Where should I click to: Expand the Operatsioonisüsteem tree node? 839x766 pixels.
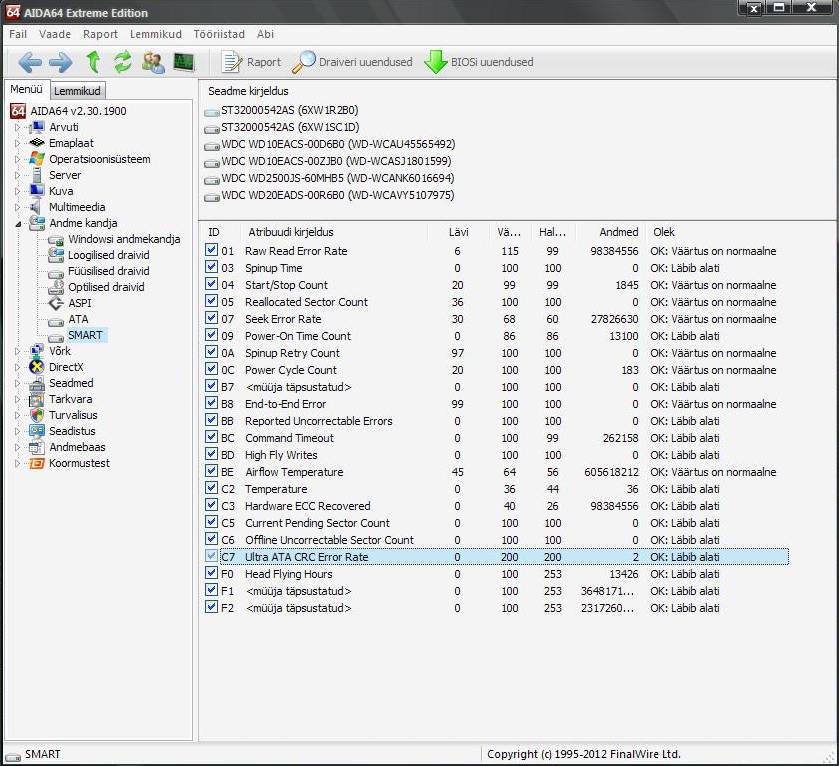(17, 159)
